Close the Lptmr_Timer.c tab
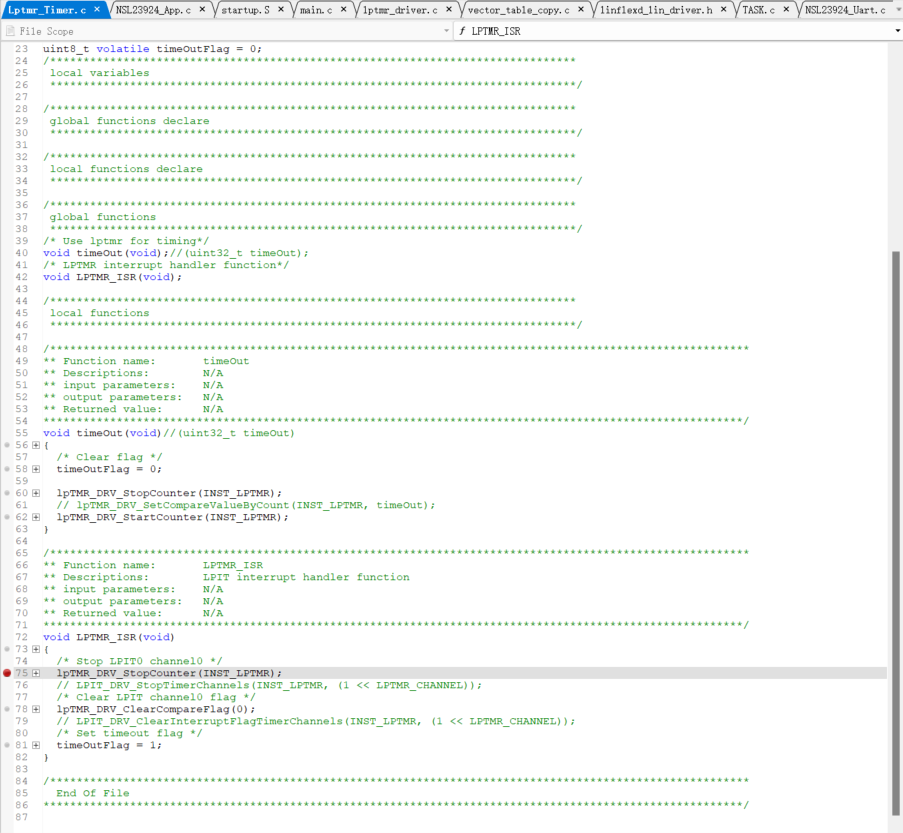The width and height of the screenshot is (903, 833). pos(97,9)
